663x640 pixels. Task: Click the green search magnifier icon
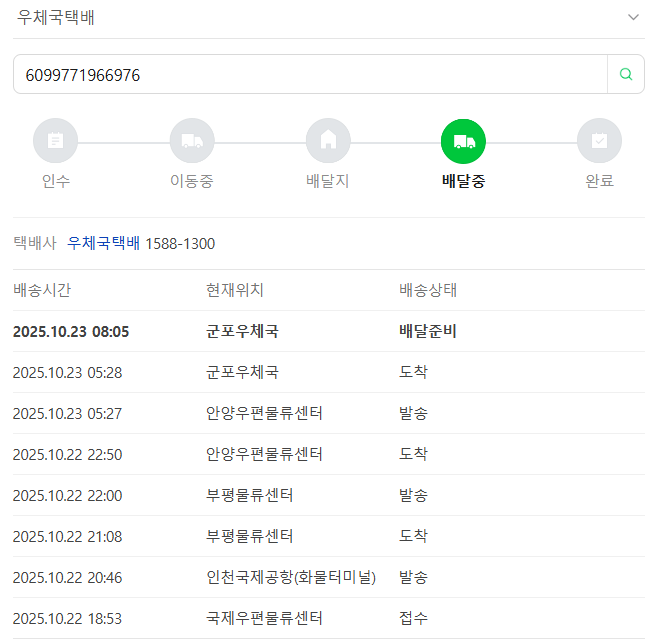pos(626,74)
